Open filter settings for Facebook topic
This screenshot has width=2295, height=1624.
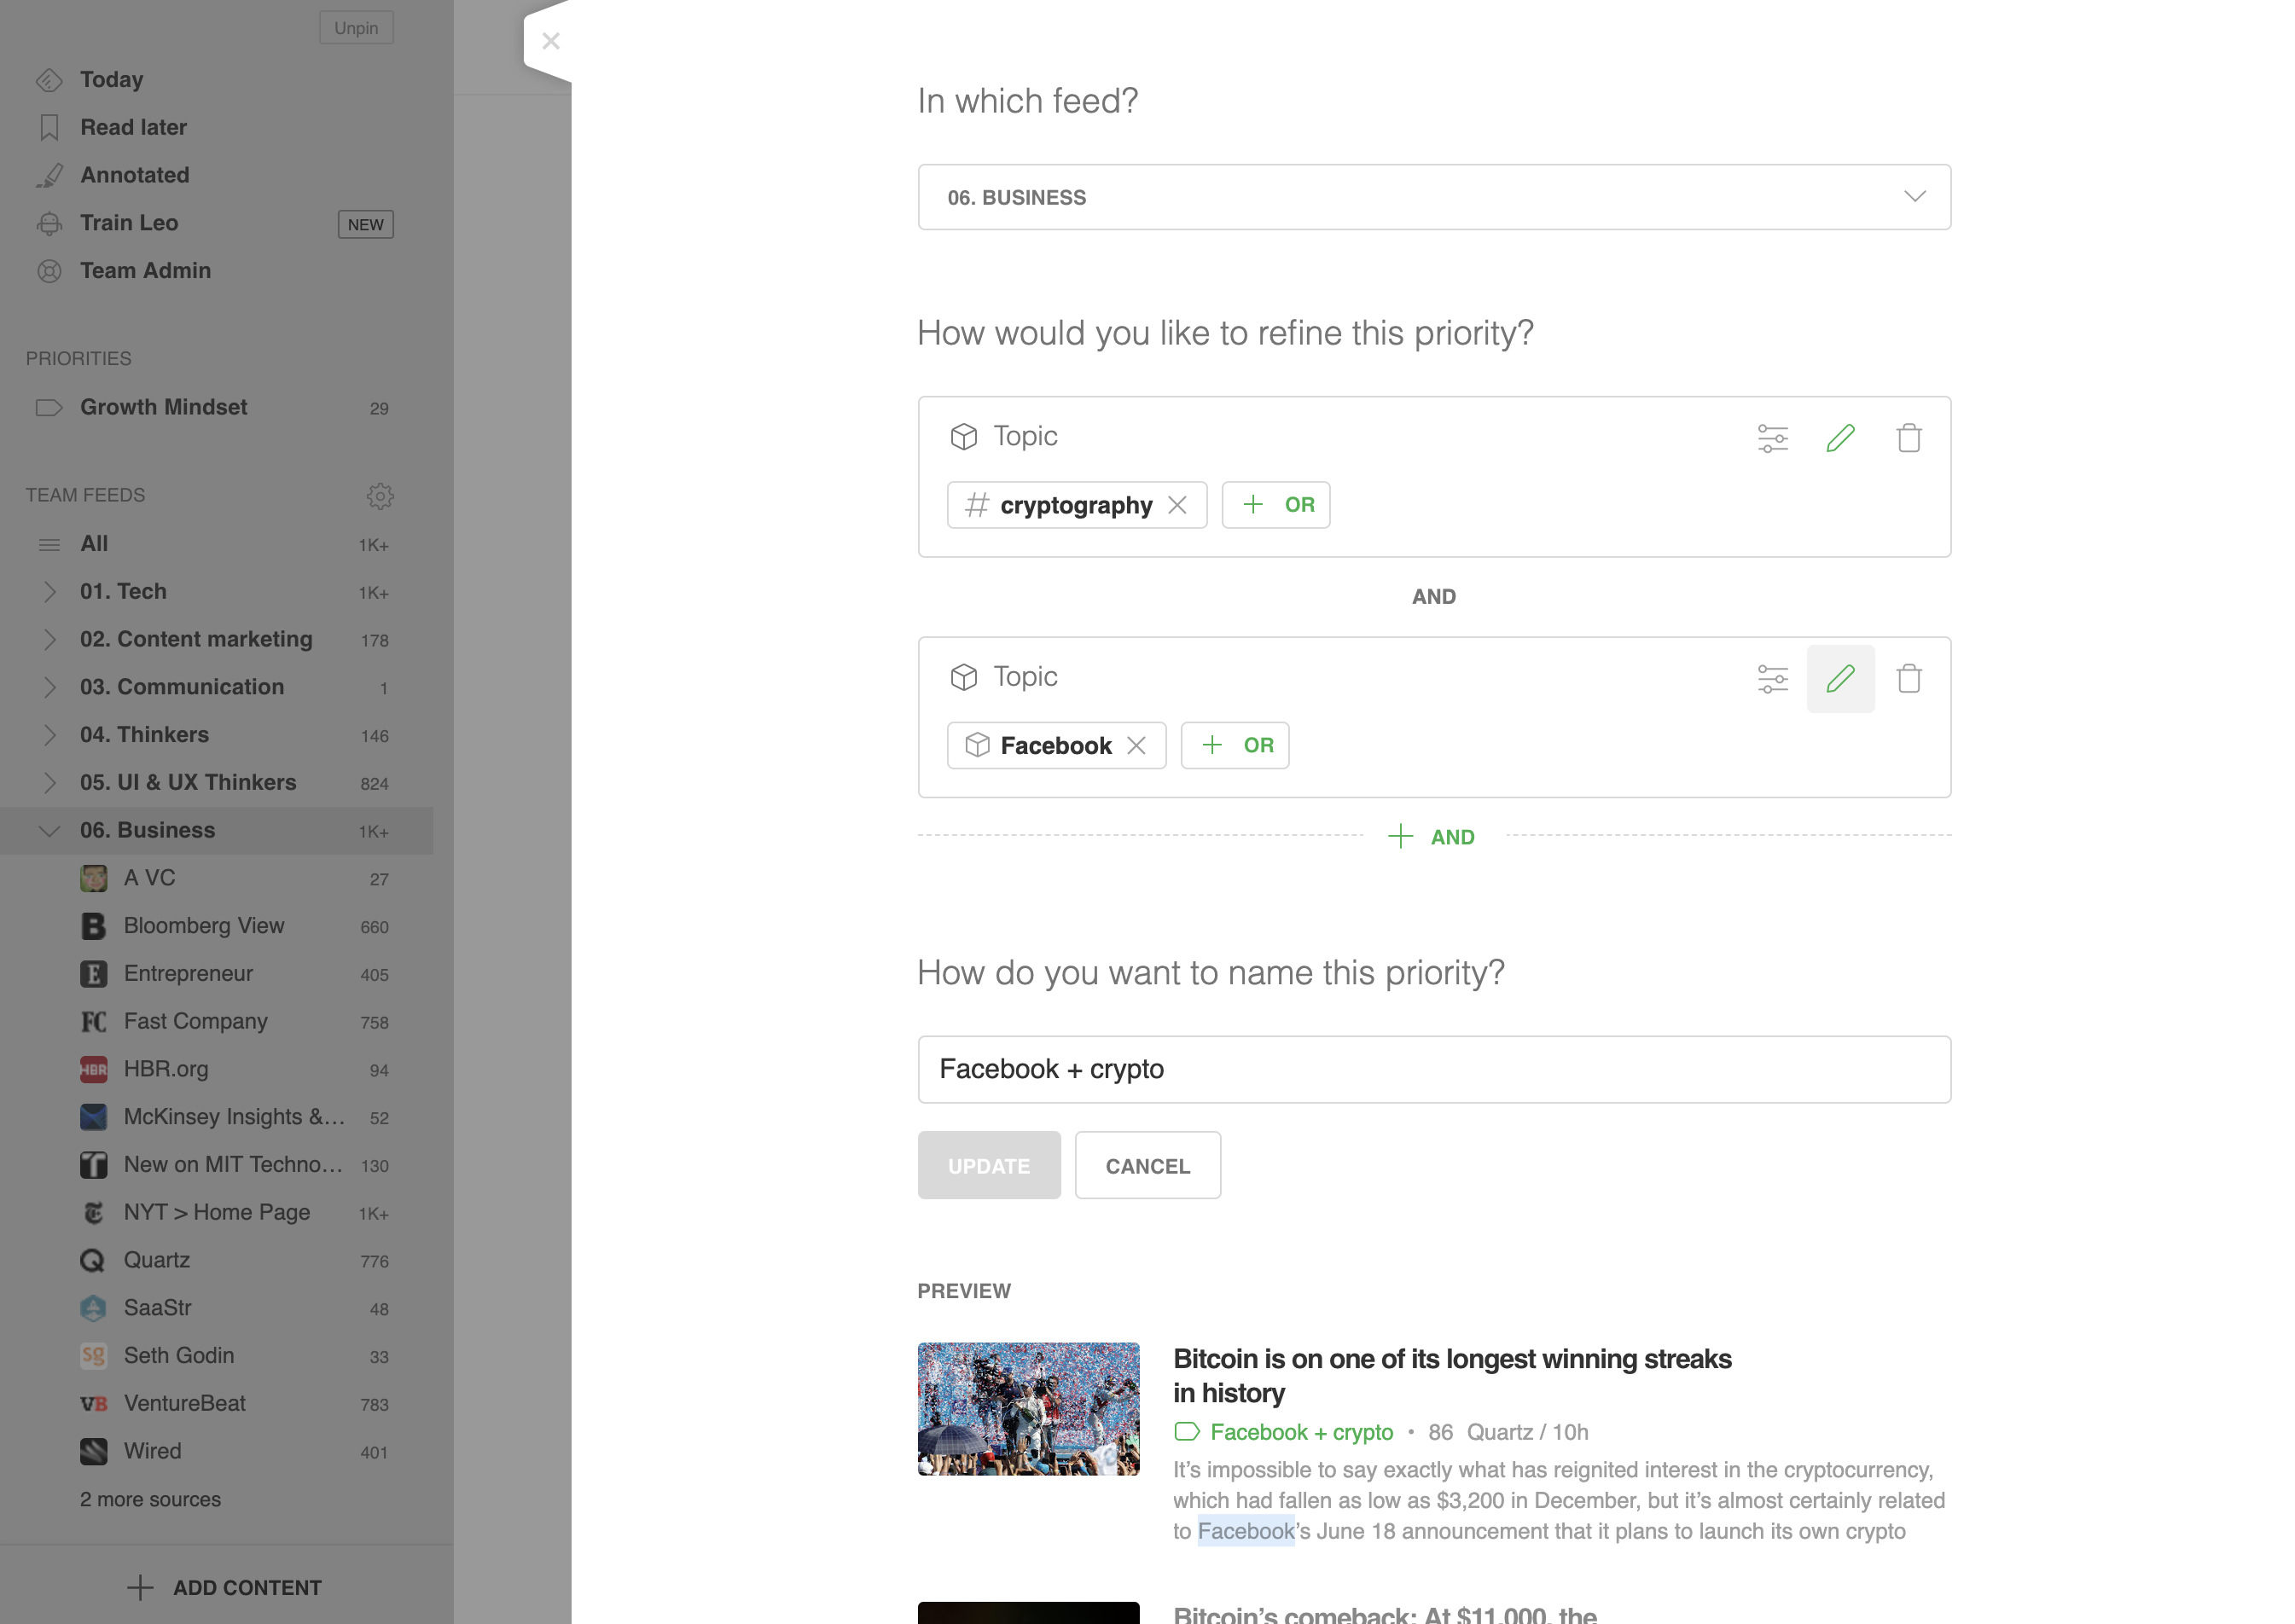click(1772, 679)
